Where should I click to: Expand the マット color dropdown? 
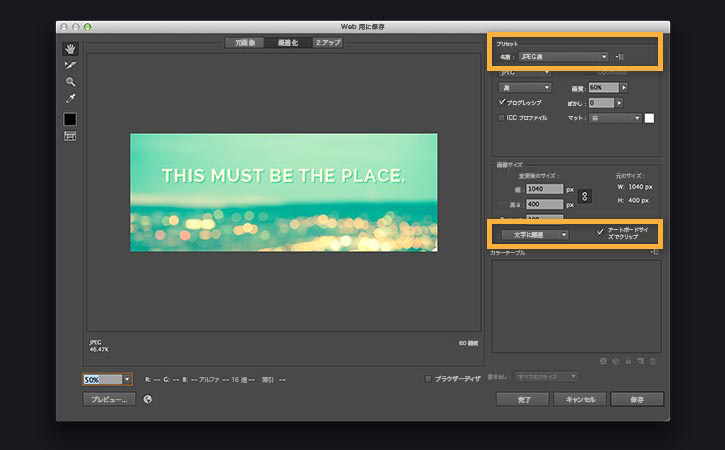615,118
